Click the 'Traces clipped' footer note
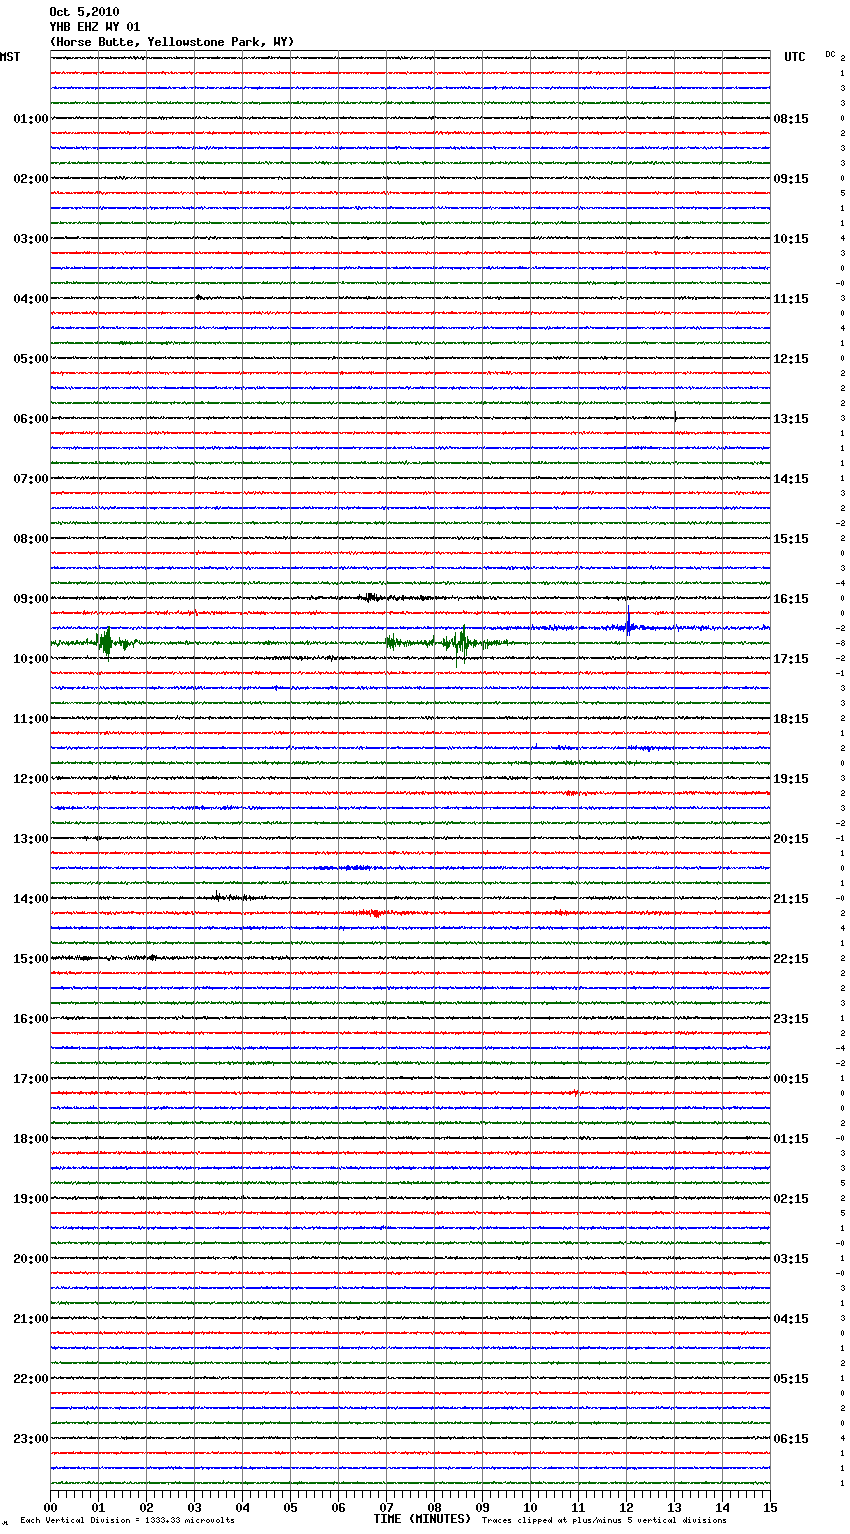850x1534 pixels. pyautogui.click(x=604, y=1521)
